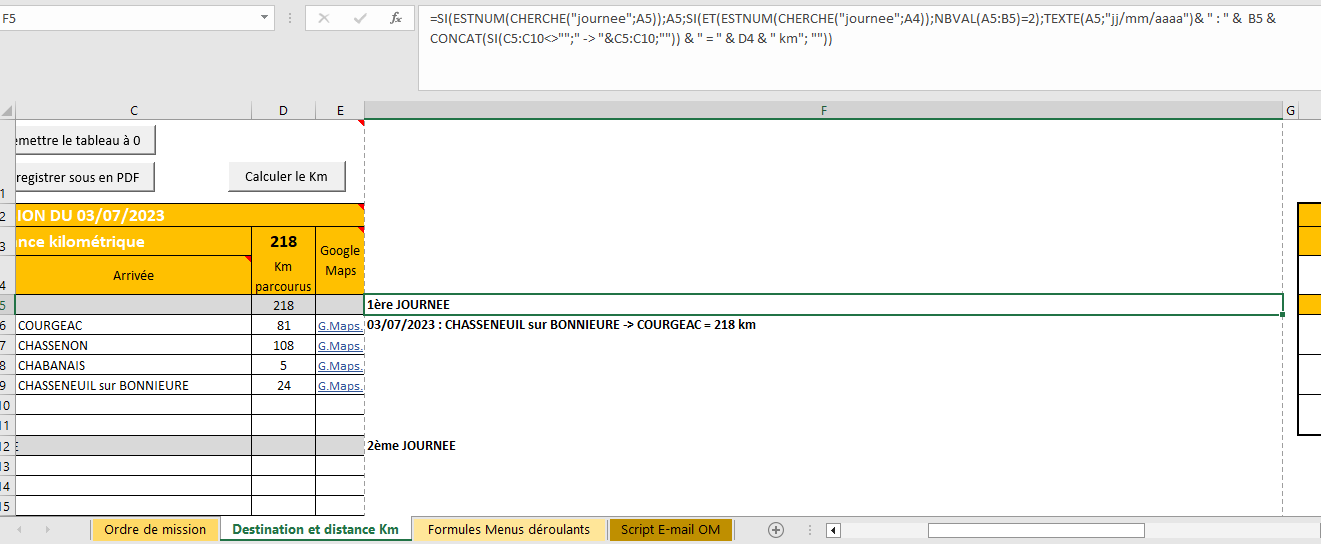Select column F header
This screenshot has height=544, width=1321.
point(823,110)
